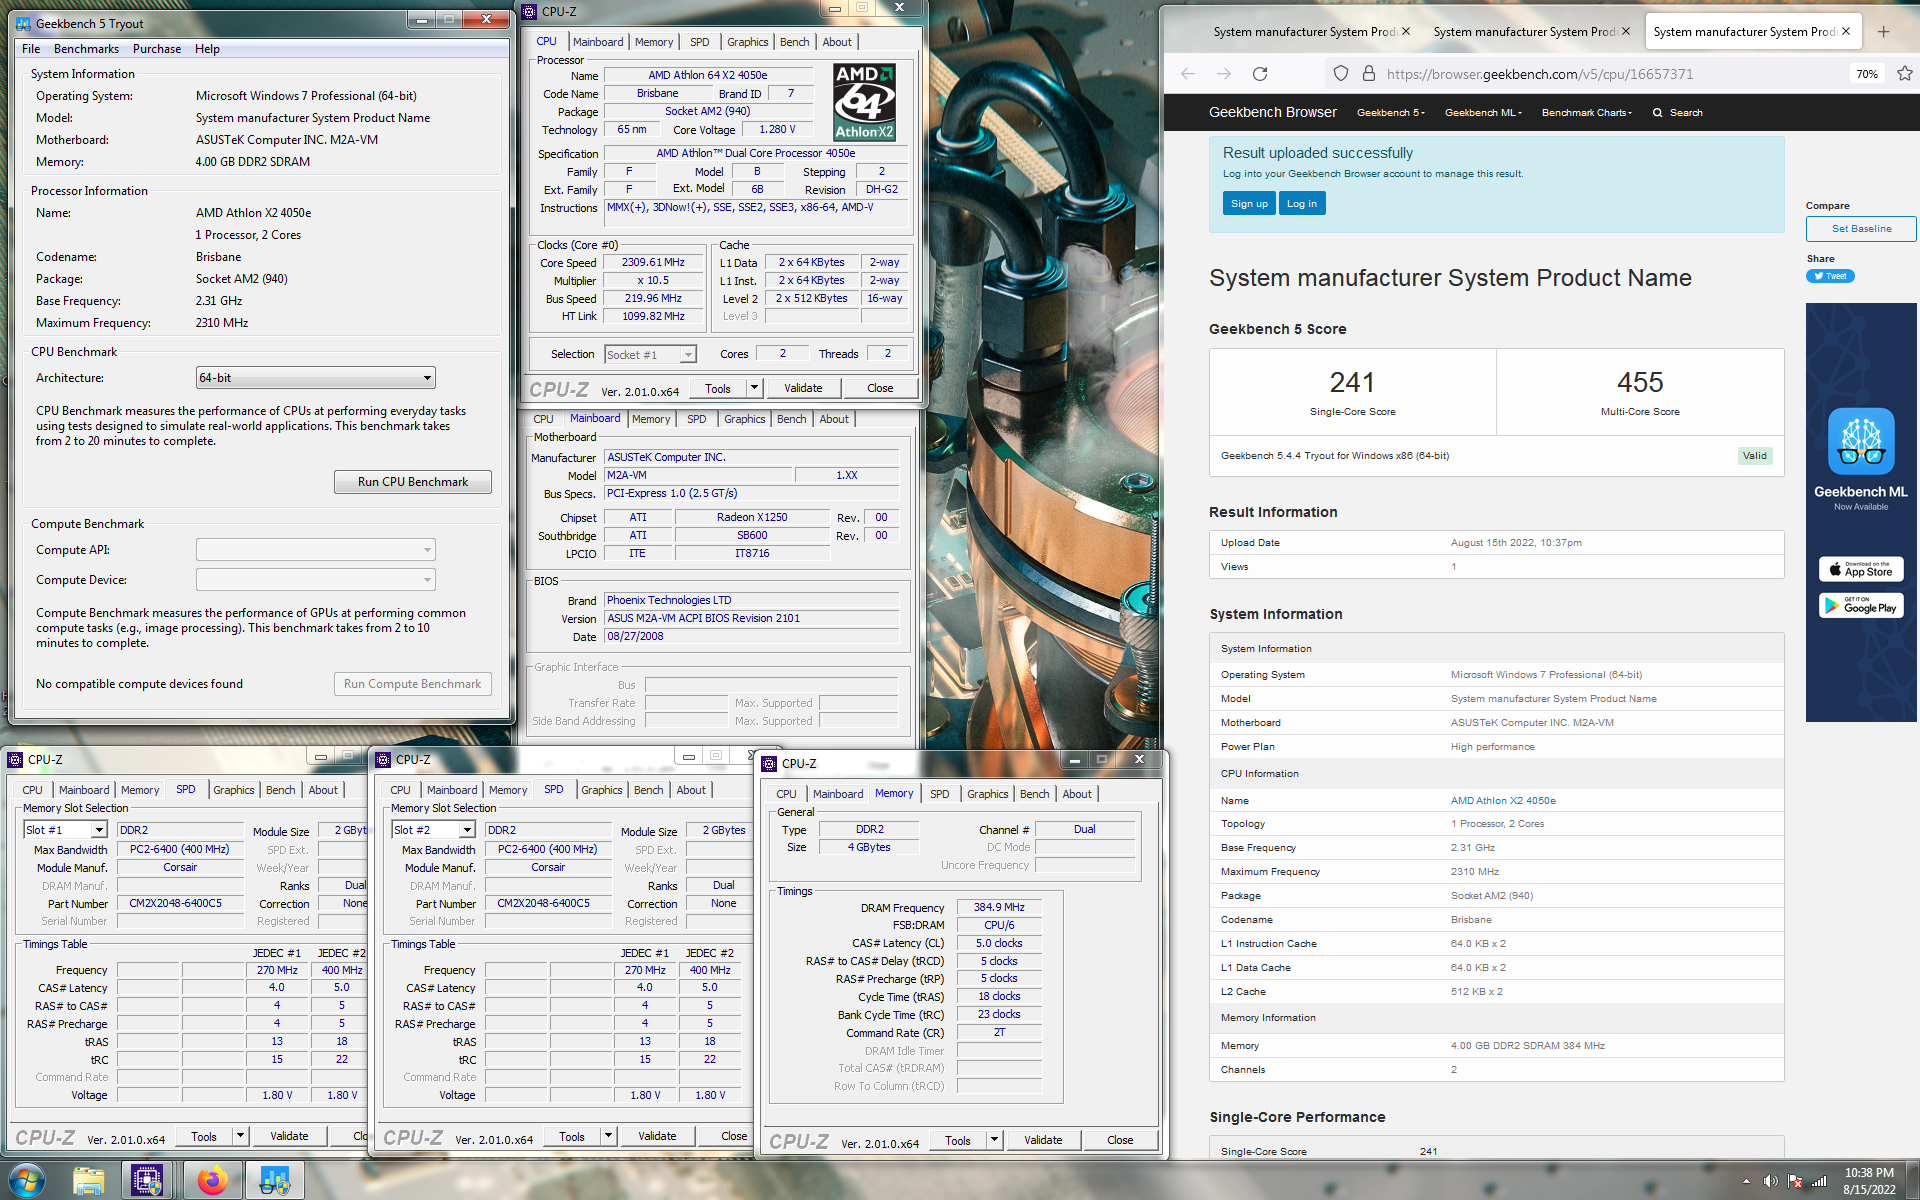The height and width of the screenshot is (1200, 1920).
Task: Click the CPU-Z taskbar icon
Action: pyautogui.click(x=148, y=1180)
